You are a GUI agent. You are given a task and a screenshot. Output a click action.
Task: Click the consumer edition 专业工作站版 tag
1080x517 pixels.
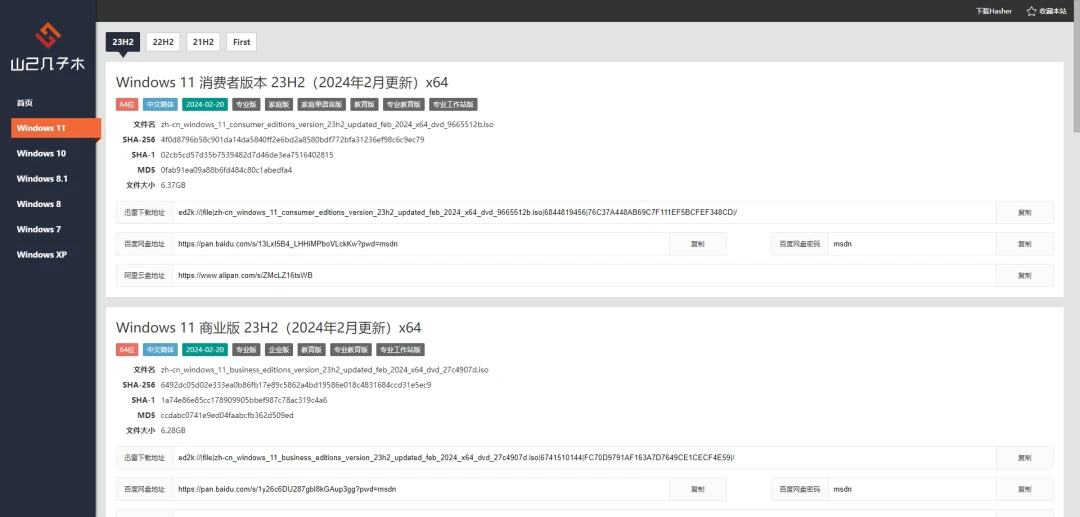click(453, 105)
